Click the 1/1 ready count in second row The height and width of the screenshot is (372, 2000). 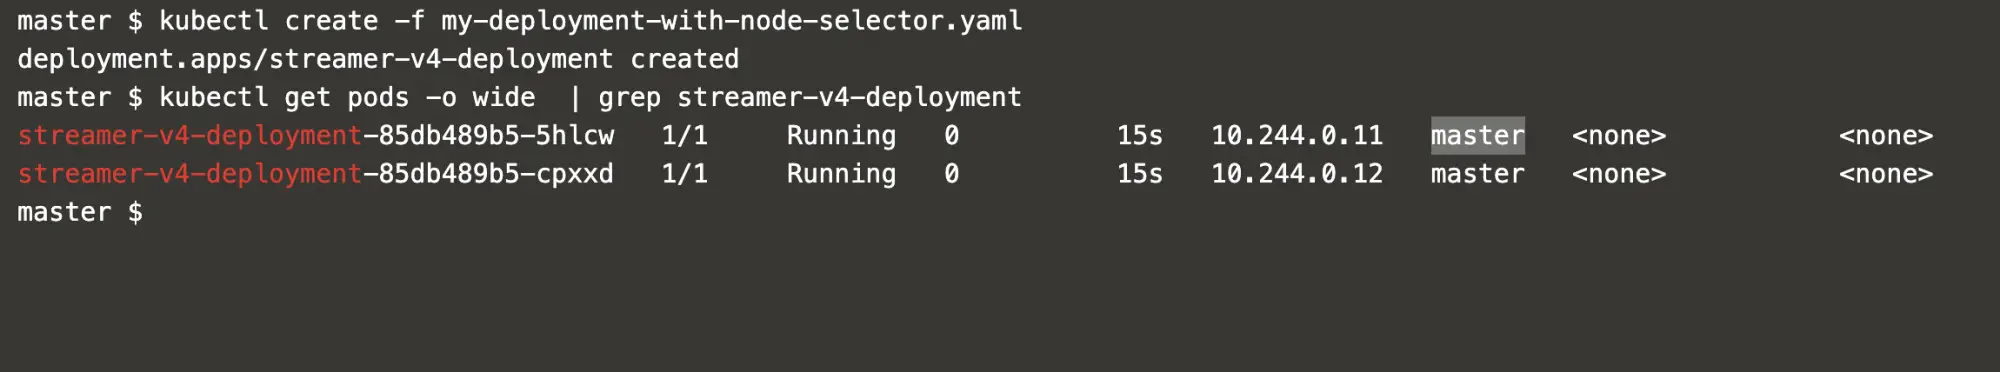coord(684,173)
